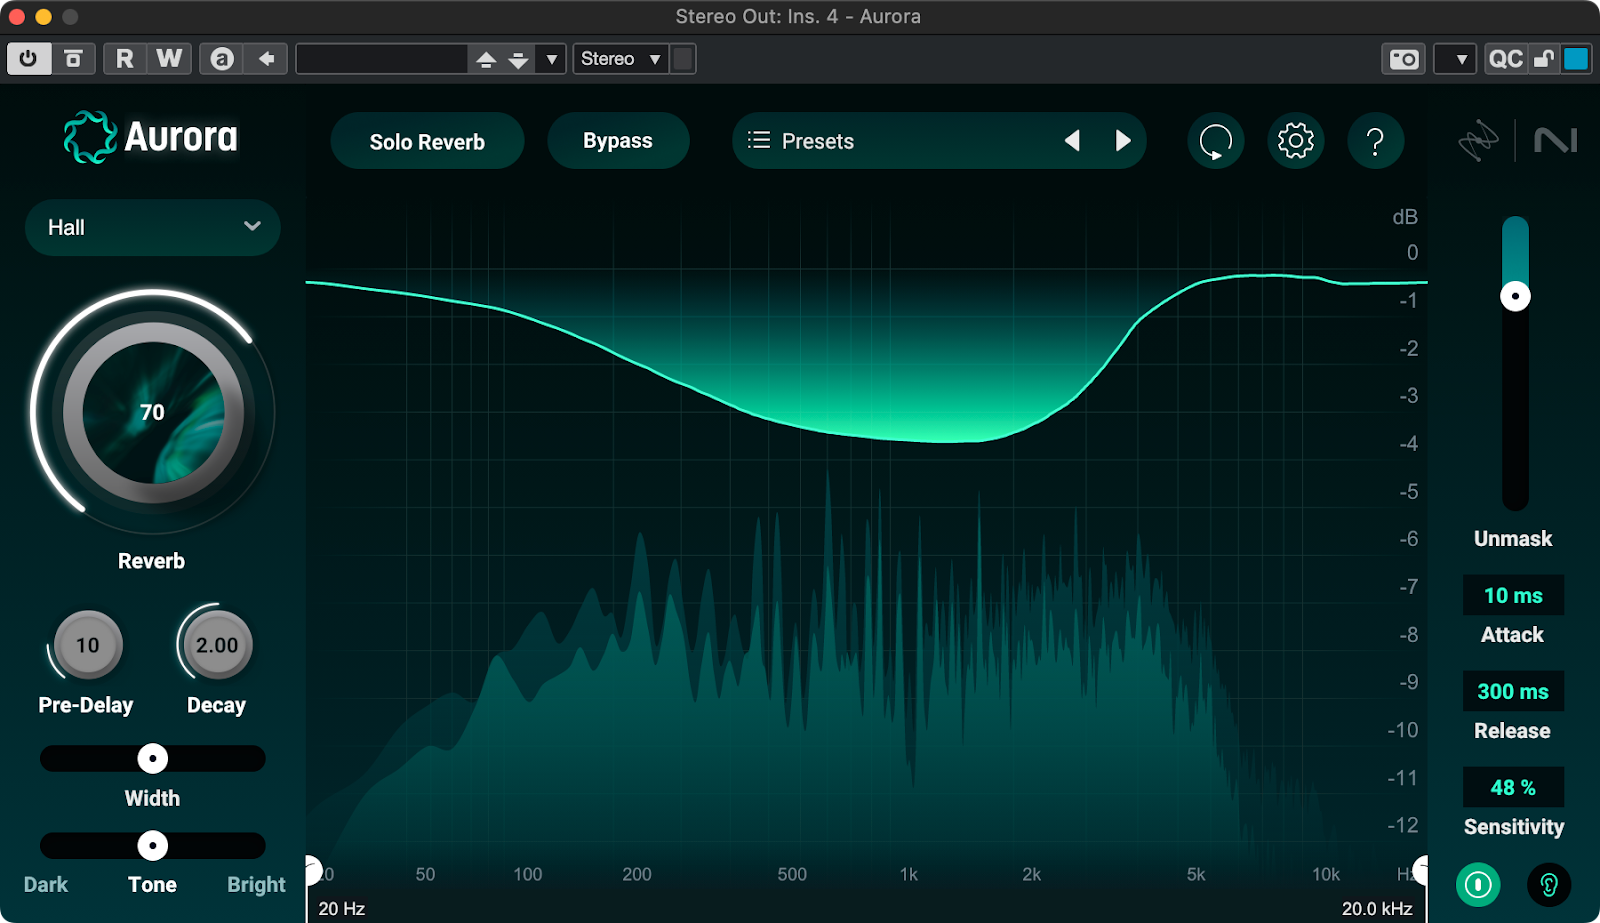Viewport: 1600px width, 923px height.
Task: Open the dropdown next to snapshot icon
Action: click(1455, 59)
